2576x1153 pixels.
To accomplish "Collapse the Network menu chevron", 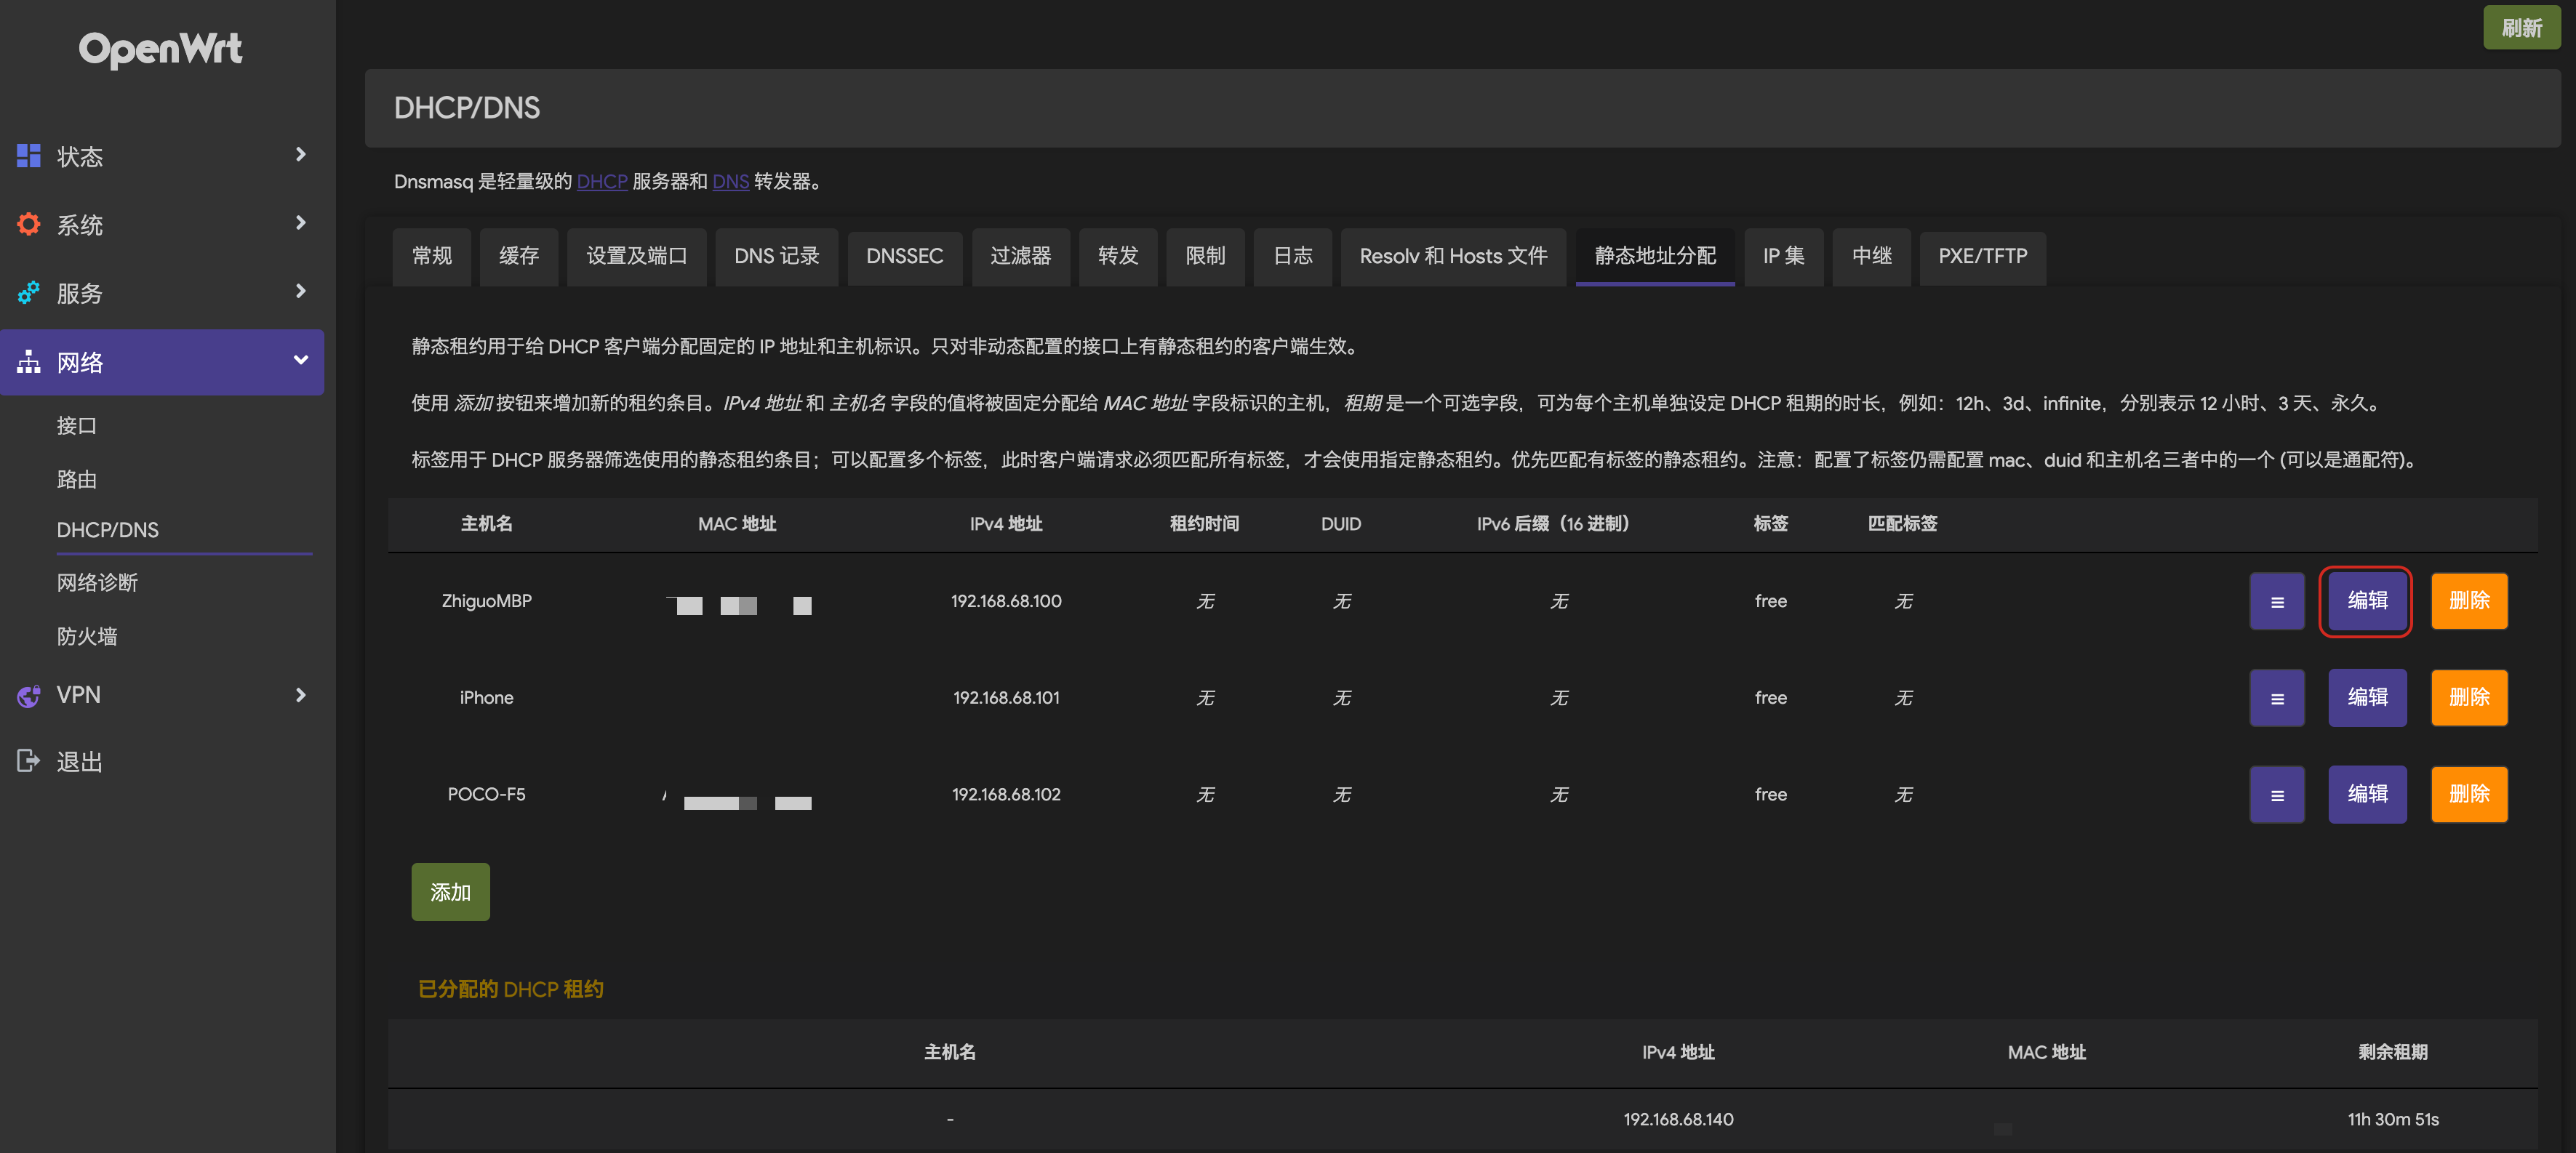I will click(x=300, y=361).
